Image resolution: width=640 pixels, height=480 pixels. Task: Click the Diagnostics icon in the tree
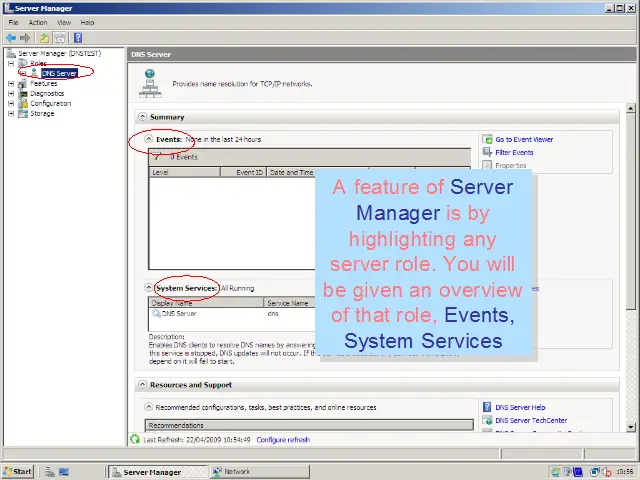click(23, 93)
